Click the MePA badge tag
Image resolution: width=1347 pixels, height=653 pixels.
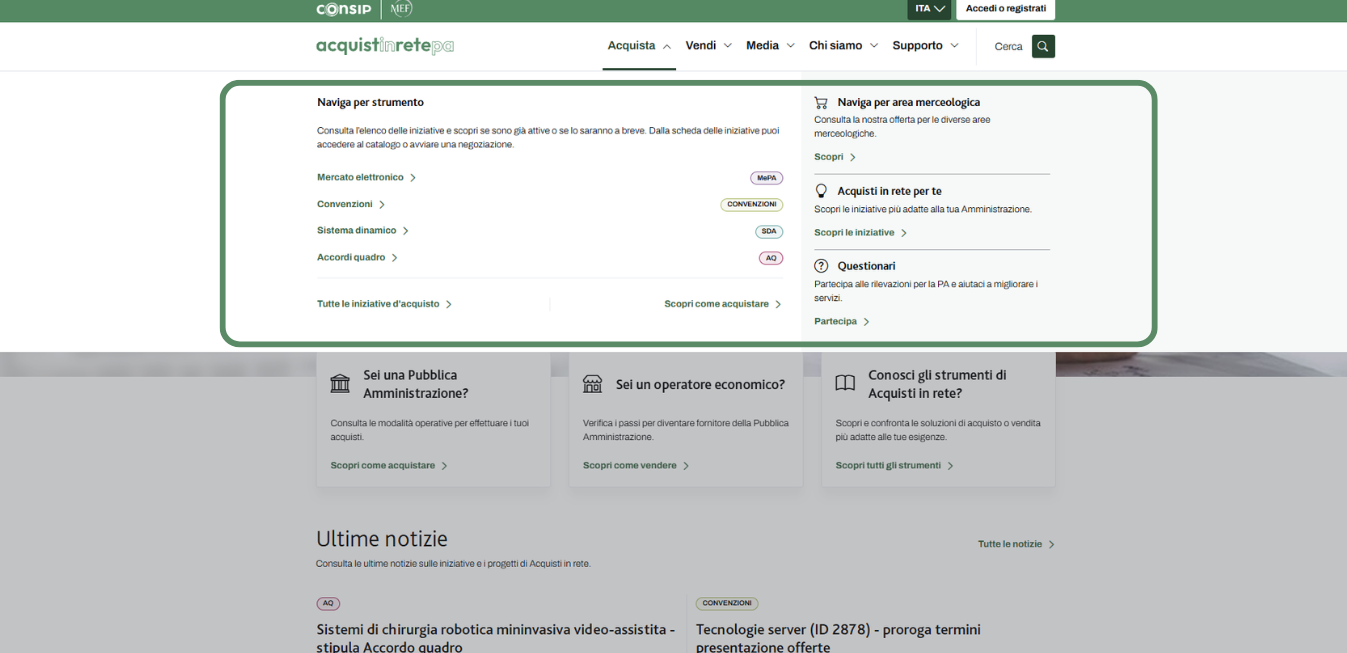(x=766, y=178)
